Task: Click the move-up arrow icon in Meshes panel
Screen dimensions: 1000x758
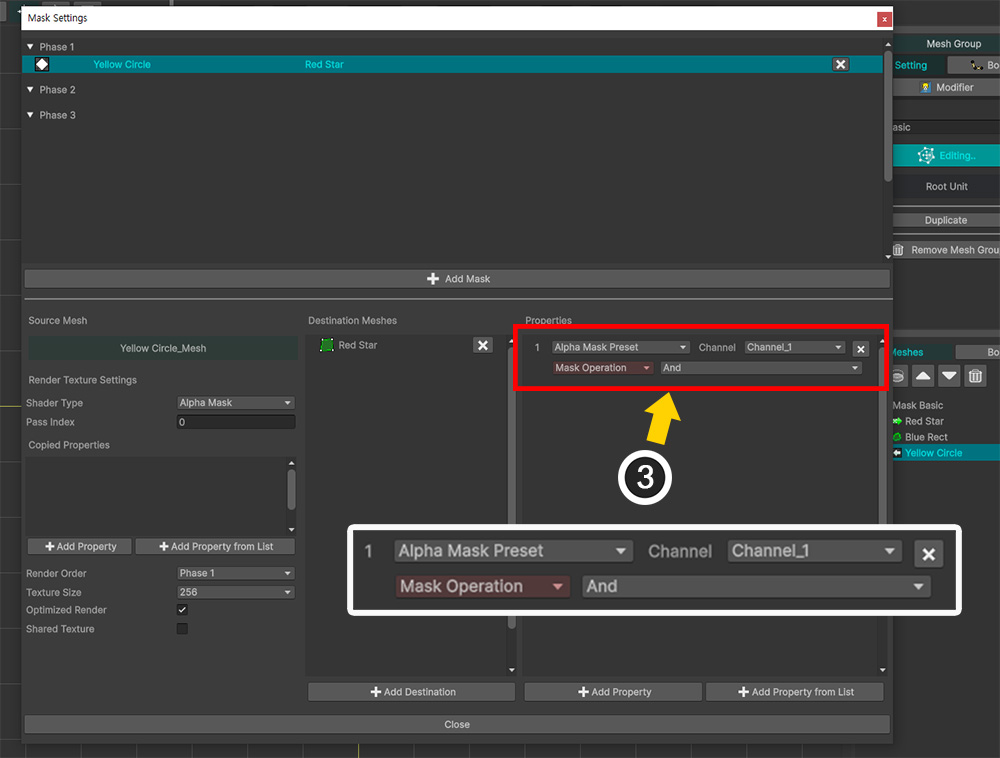Action: coord(923,376)
